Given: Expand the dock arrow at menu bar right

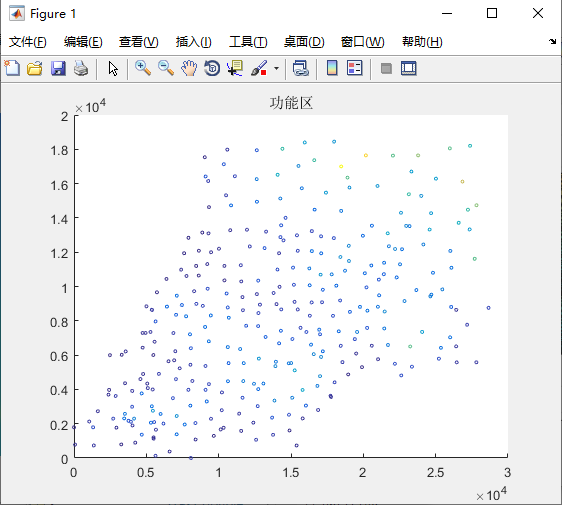Looking at the screenshot, I should coord(552,42).
